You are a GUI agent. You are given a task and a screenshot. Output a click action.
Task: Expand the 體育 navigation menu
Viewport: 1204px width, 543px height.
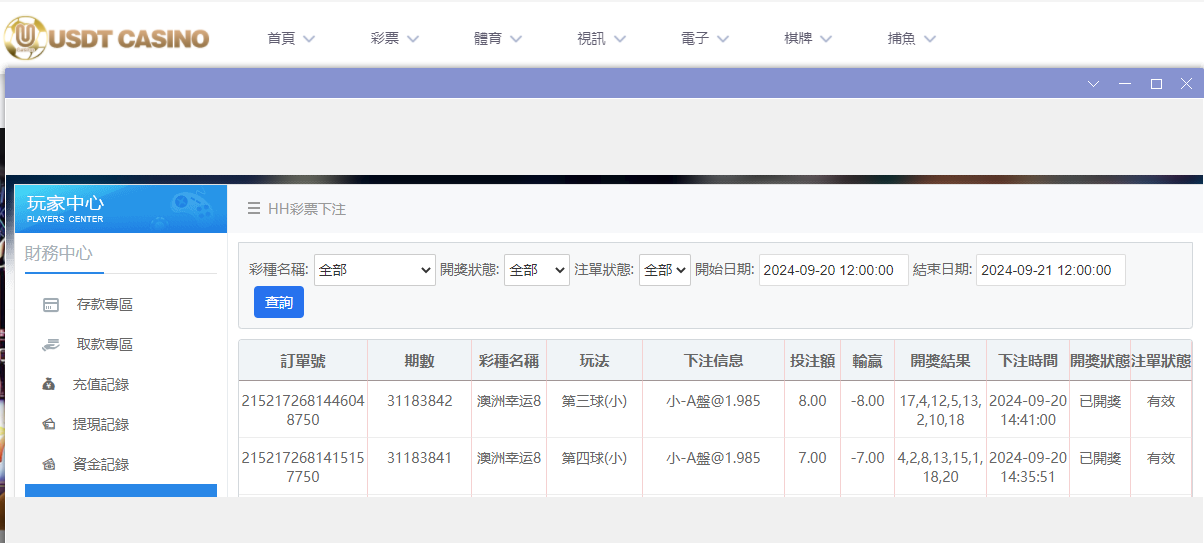(498, 39)
